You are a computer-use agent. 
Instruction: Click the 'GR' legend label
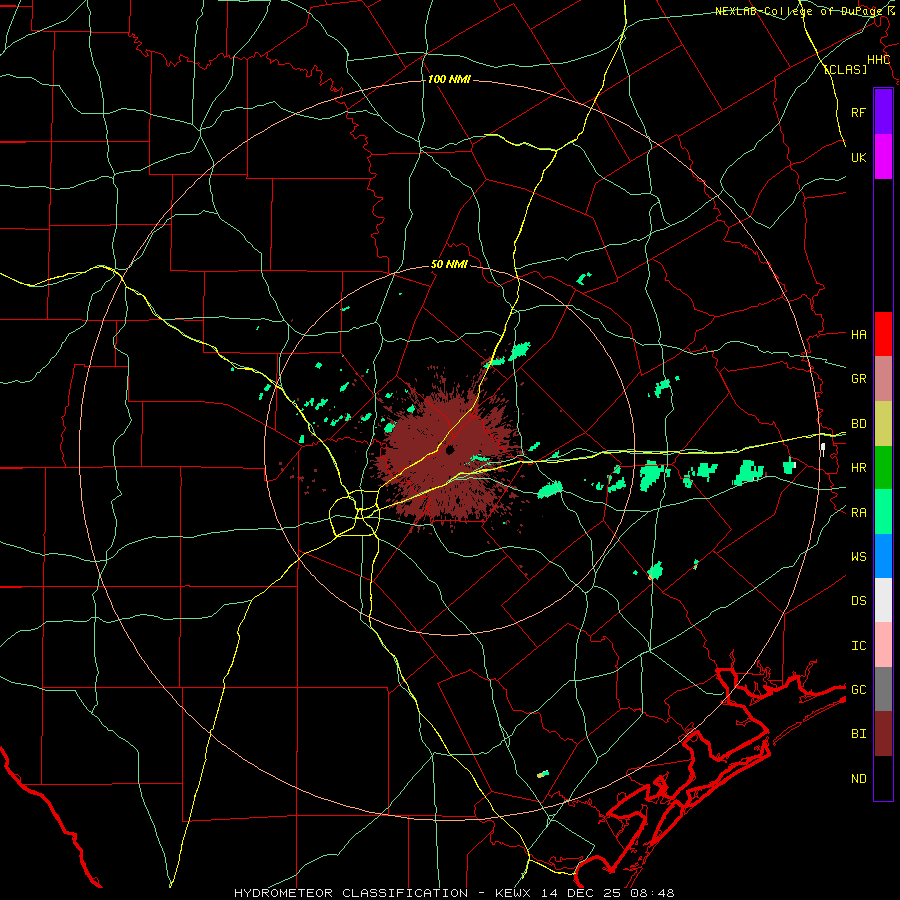click(858, 379)
